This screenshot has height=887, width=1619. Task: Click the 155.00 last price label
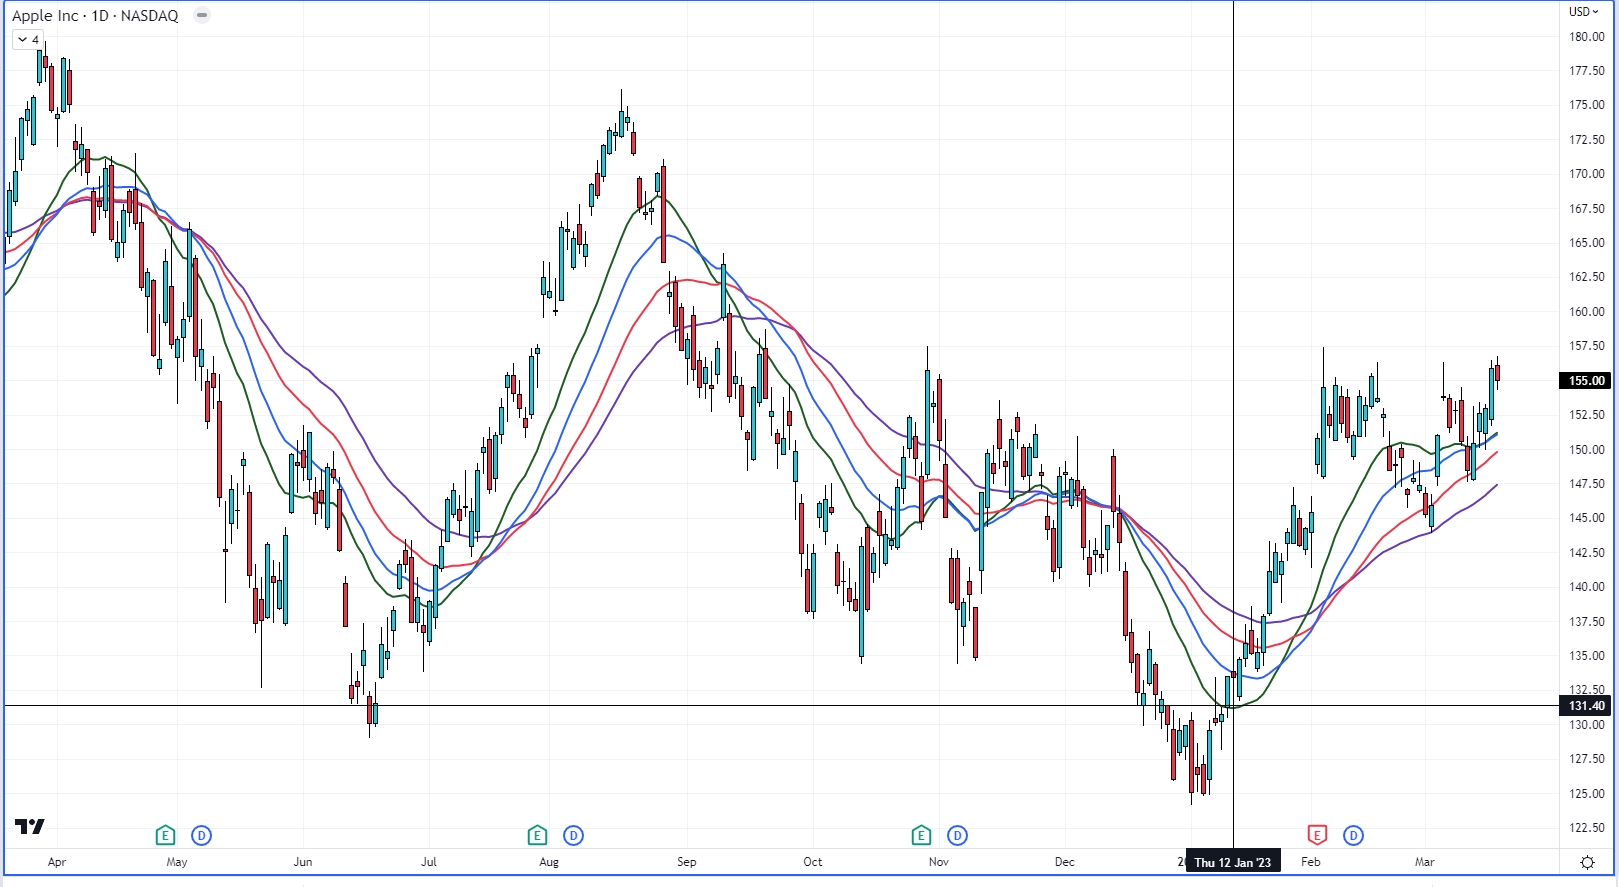1586,380
